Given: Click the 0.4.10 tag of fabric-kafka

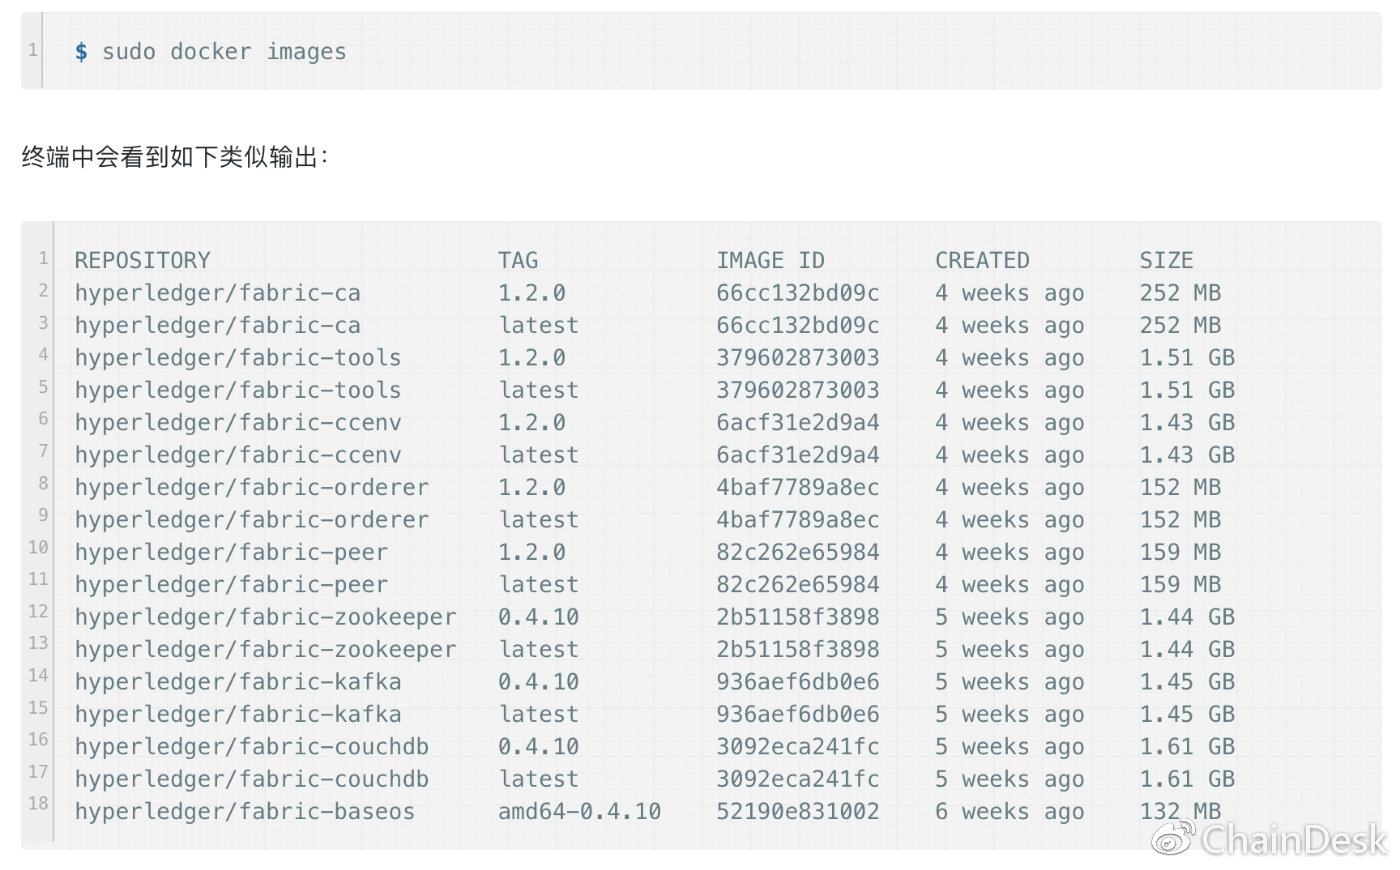Looking at the screenshot, I should [x=539, y=682].
